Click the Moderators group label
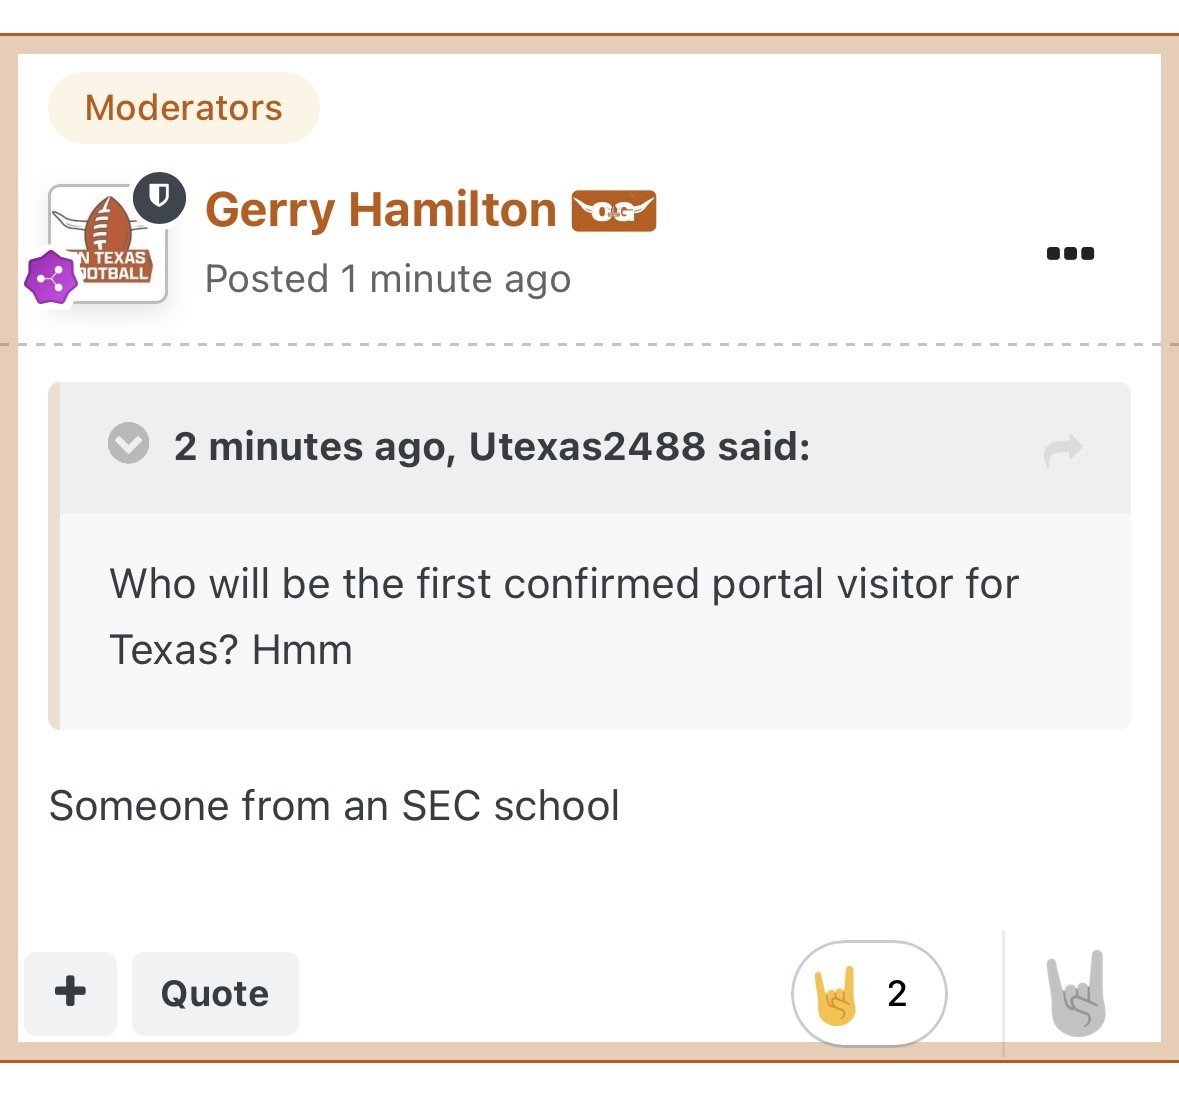Image resolution: width=1179 pixels, height=1095 pixels. 184,108
